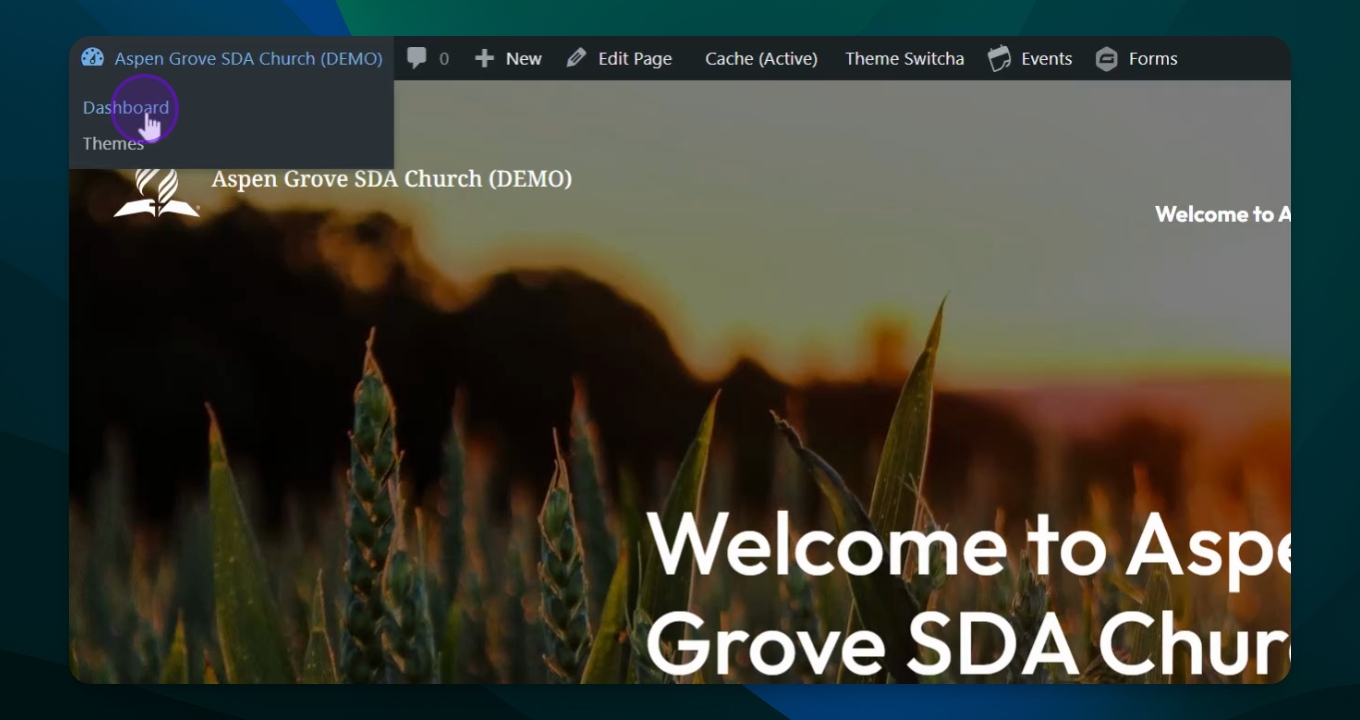Click the church logo in site header

(156, 192)
